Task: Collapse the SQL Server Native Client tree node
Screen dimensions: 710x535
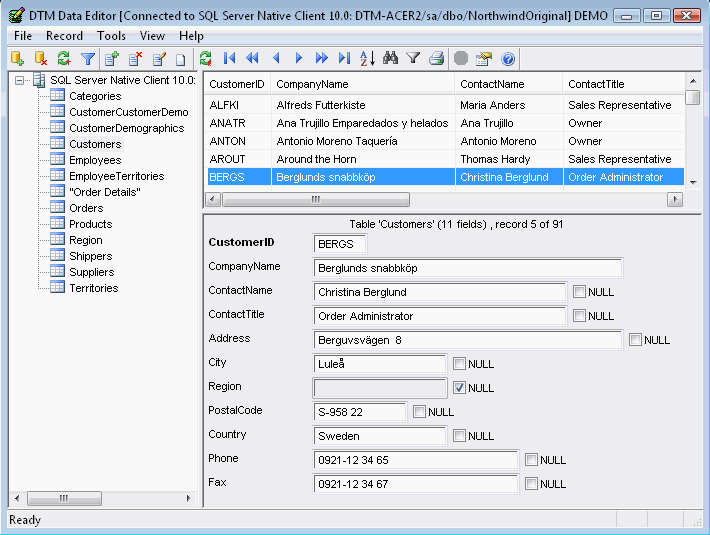Action: click(19, 81)
